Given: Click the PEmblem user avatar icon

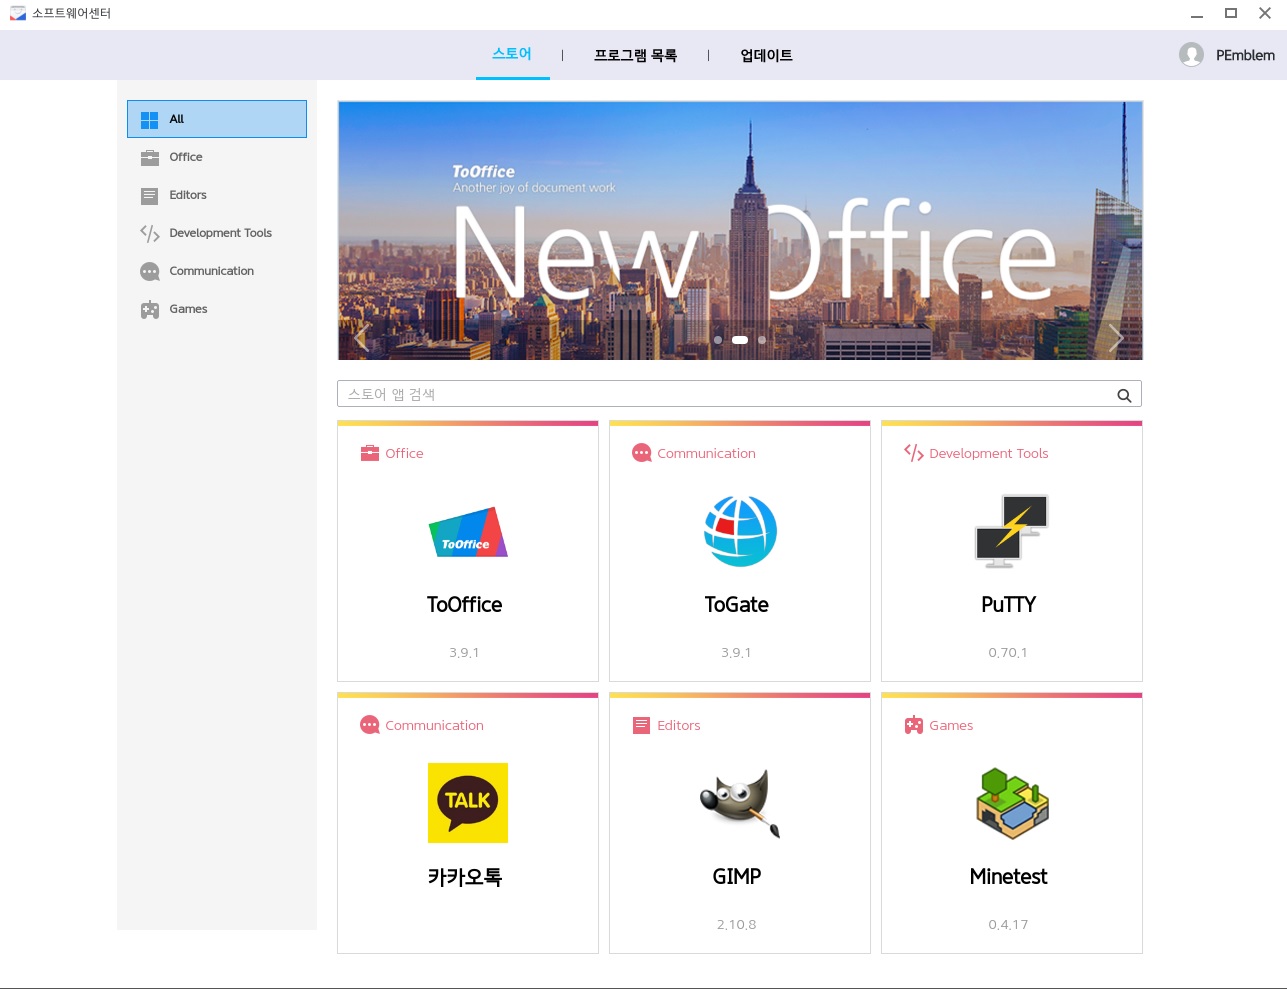Looking at the screenshot, I should click(x=1190, y=55).
